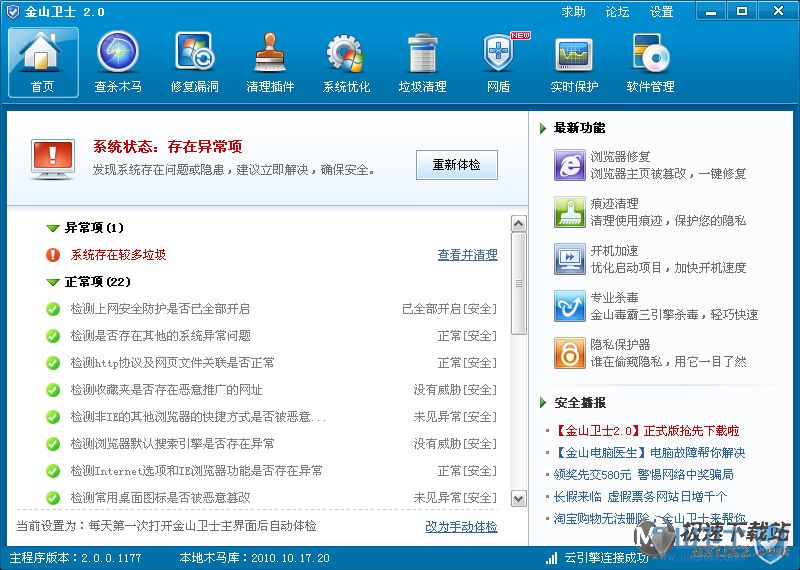Open the 设置 menu in title bar

661,12
